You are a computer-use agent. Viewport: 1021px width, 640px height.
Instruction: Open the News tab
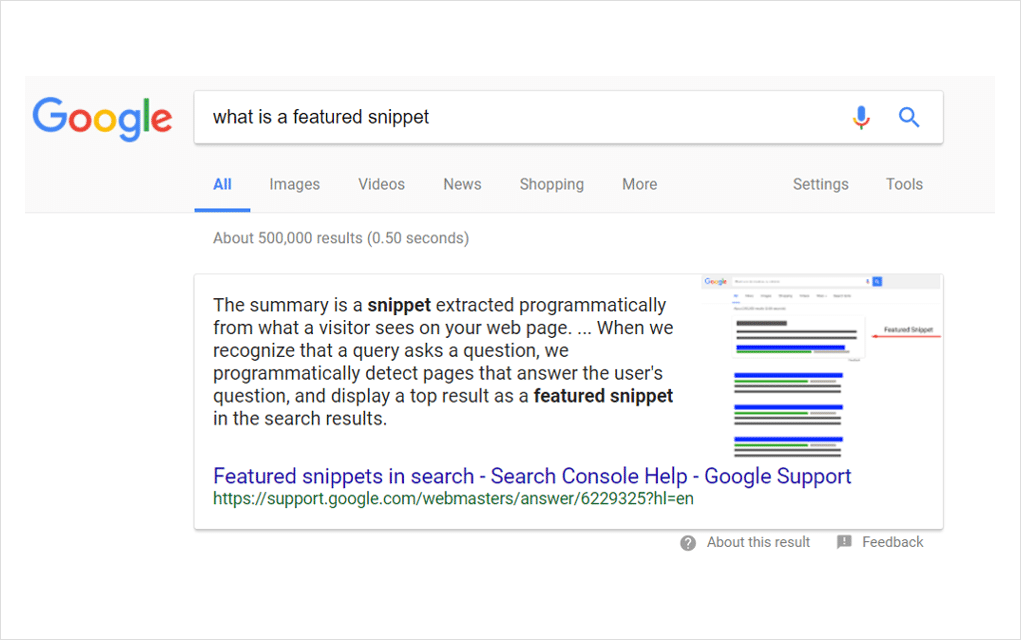[462, 184]
